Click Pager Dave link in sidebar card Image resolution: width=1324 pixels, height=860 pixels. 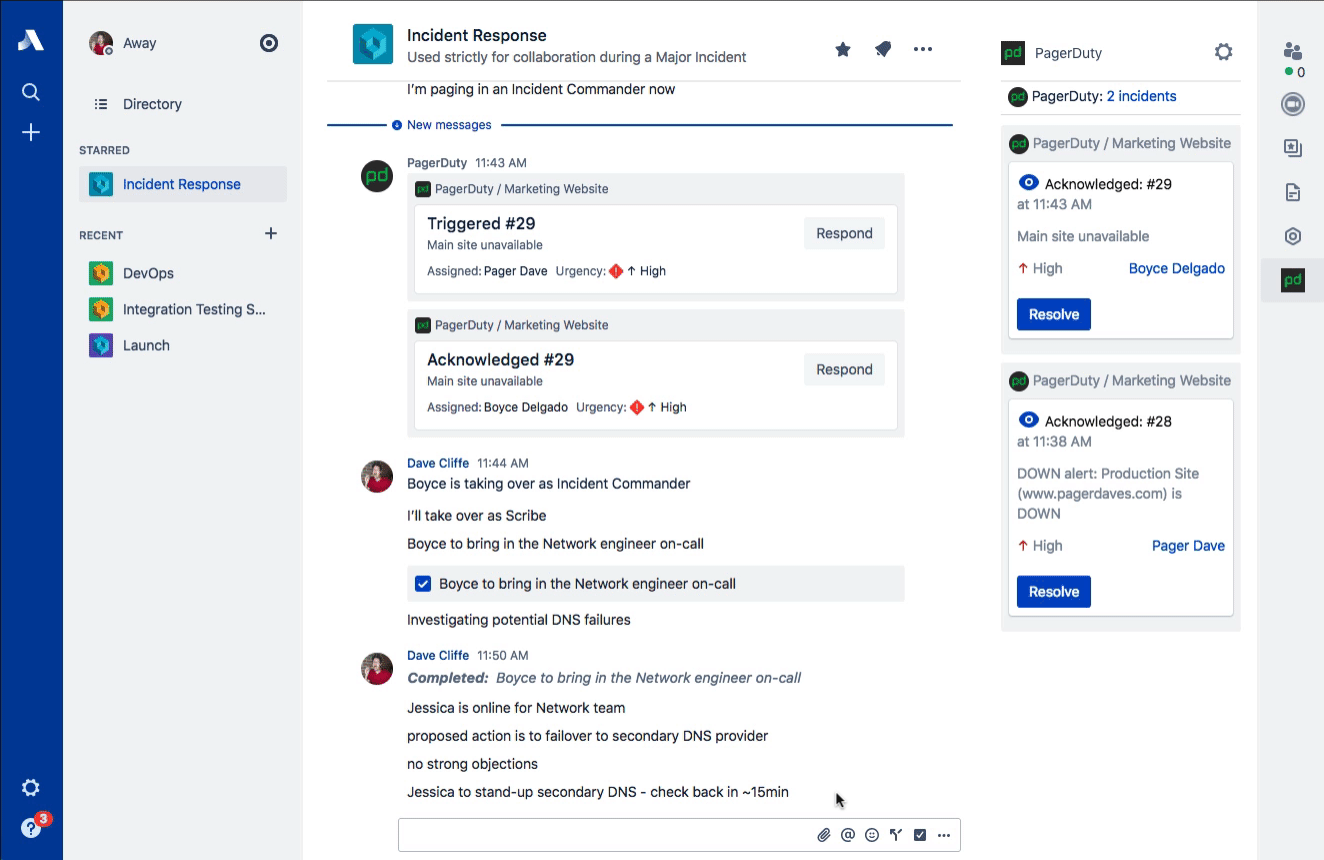point(1188,545)
